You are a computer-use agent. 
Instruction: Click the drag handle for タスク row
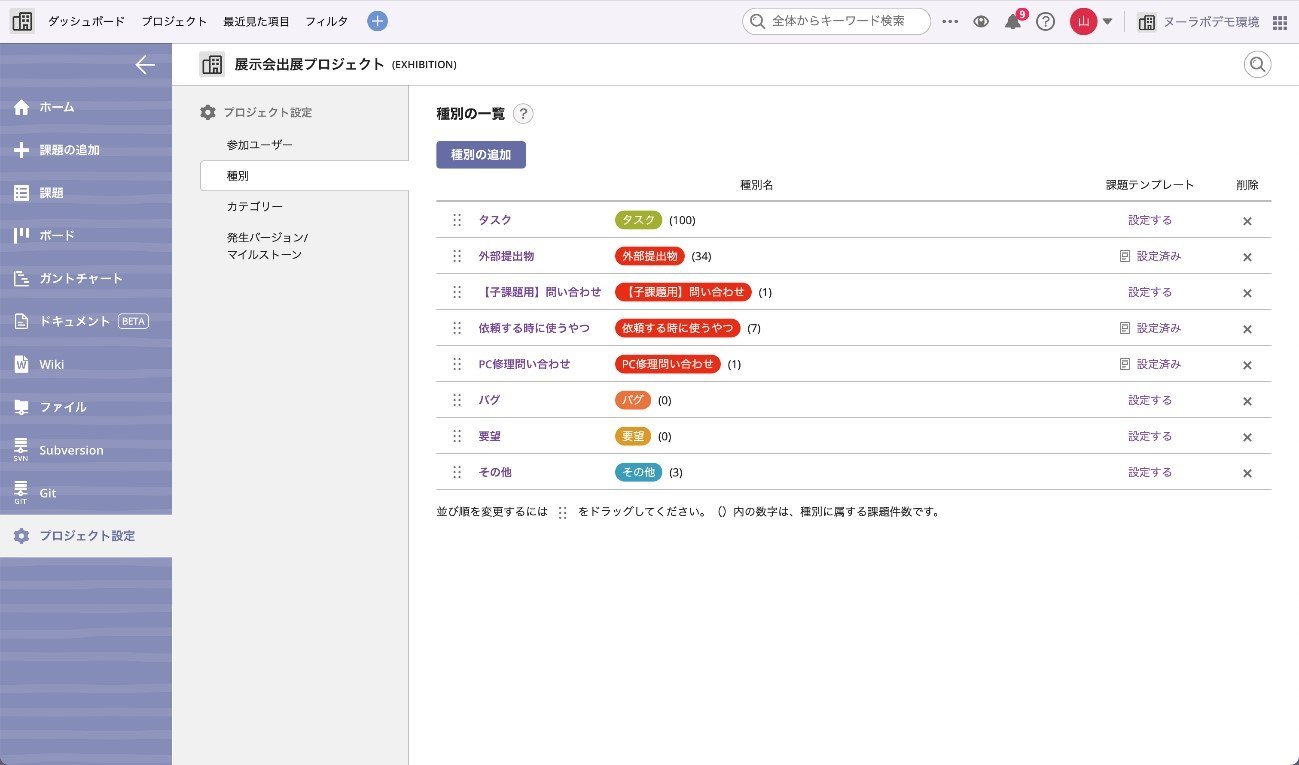tap(457, 220)
